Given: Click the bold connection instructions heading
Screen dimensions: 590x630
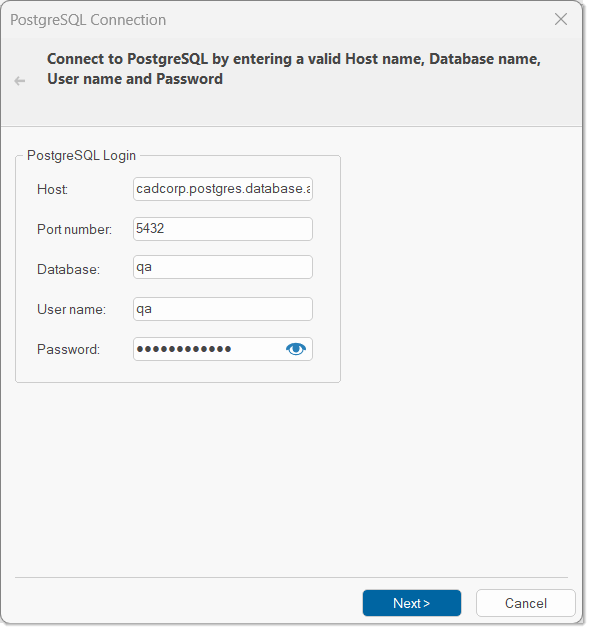Looking at the screenshot, I should [294, 69].
